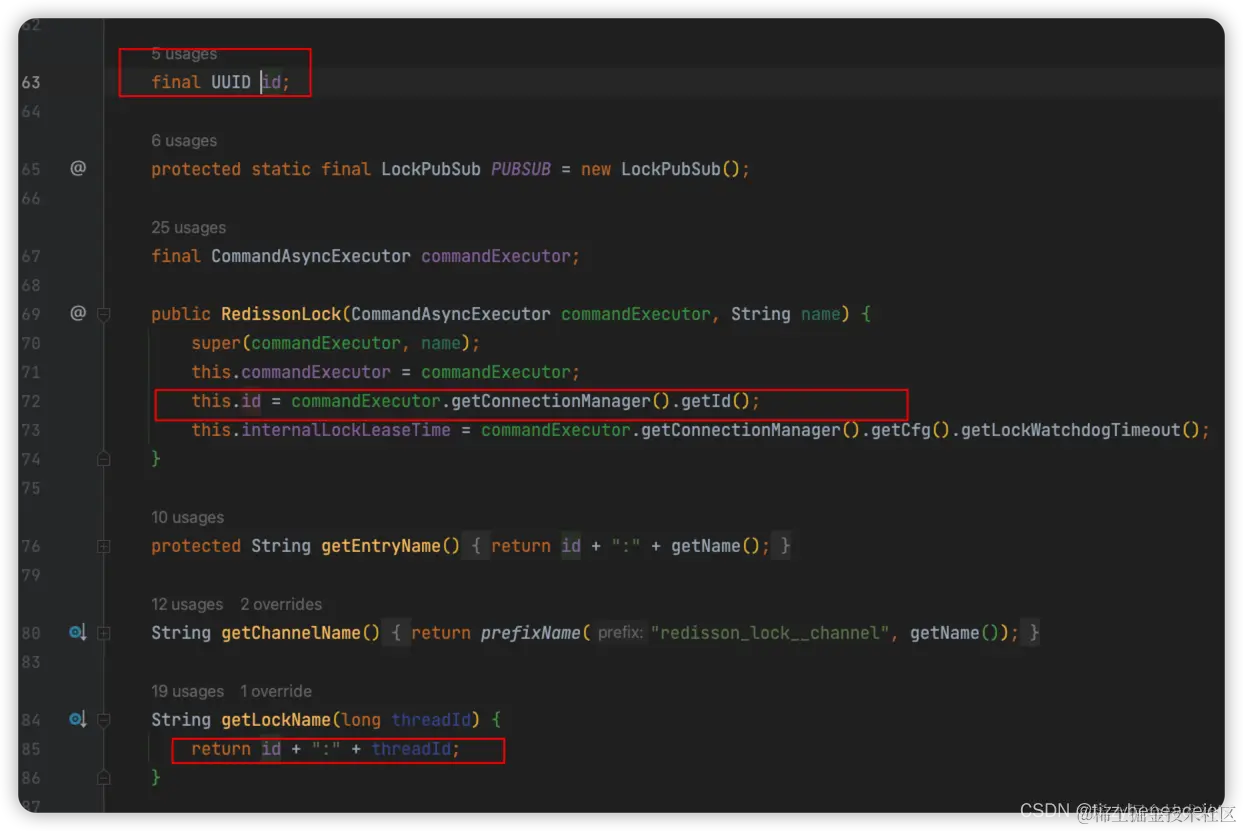Click 'CommandAsyncExecutor' type on line 67
Viewport: 1243px width, 831px height.
[x=311, y=256]
